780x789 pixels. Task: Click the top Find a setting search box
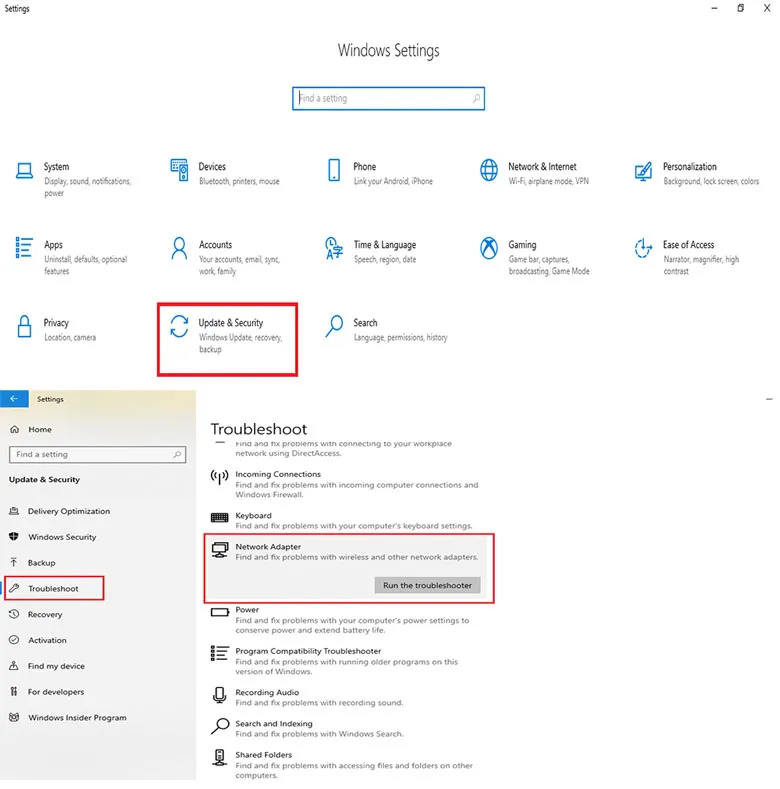click(x=388, y=99)
